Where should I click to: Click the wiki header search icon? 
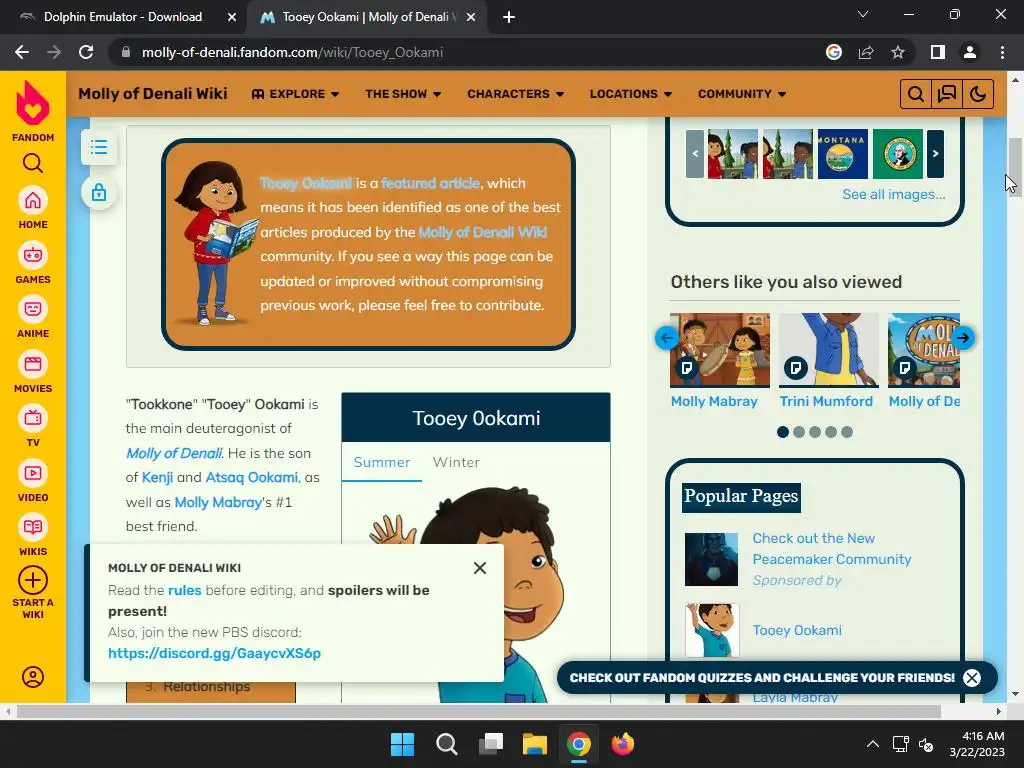click(916, 94)
